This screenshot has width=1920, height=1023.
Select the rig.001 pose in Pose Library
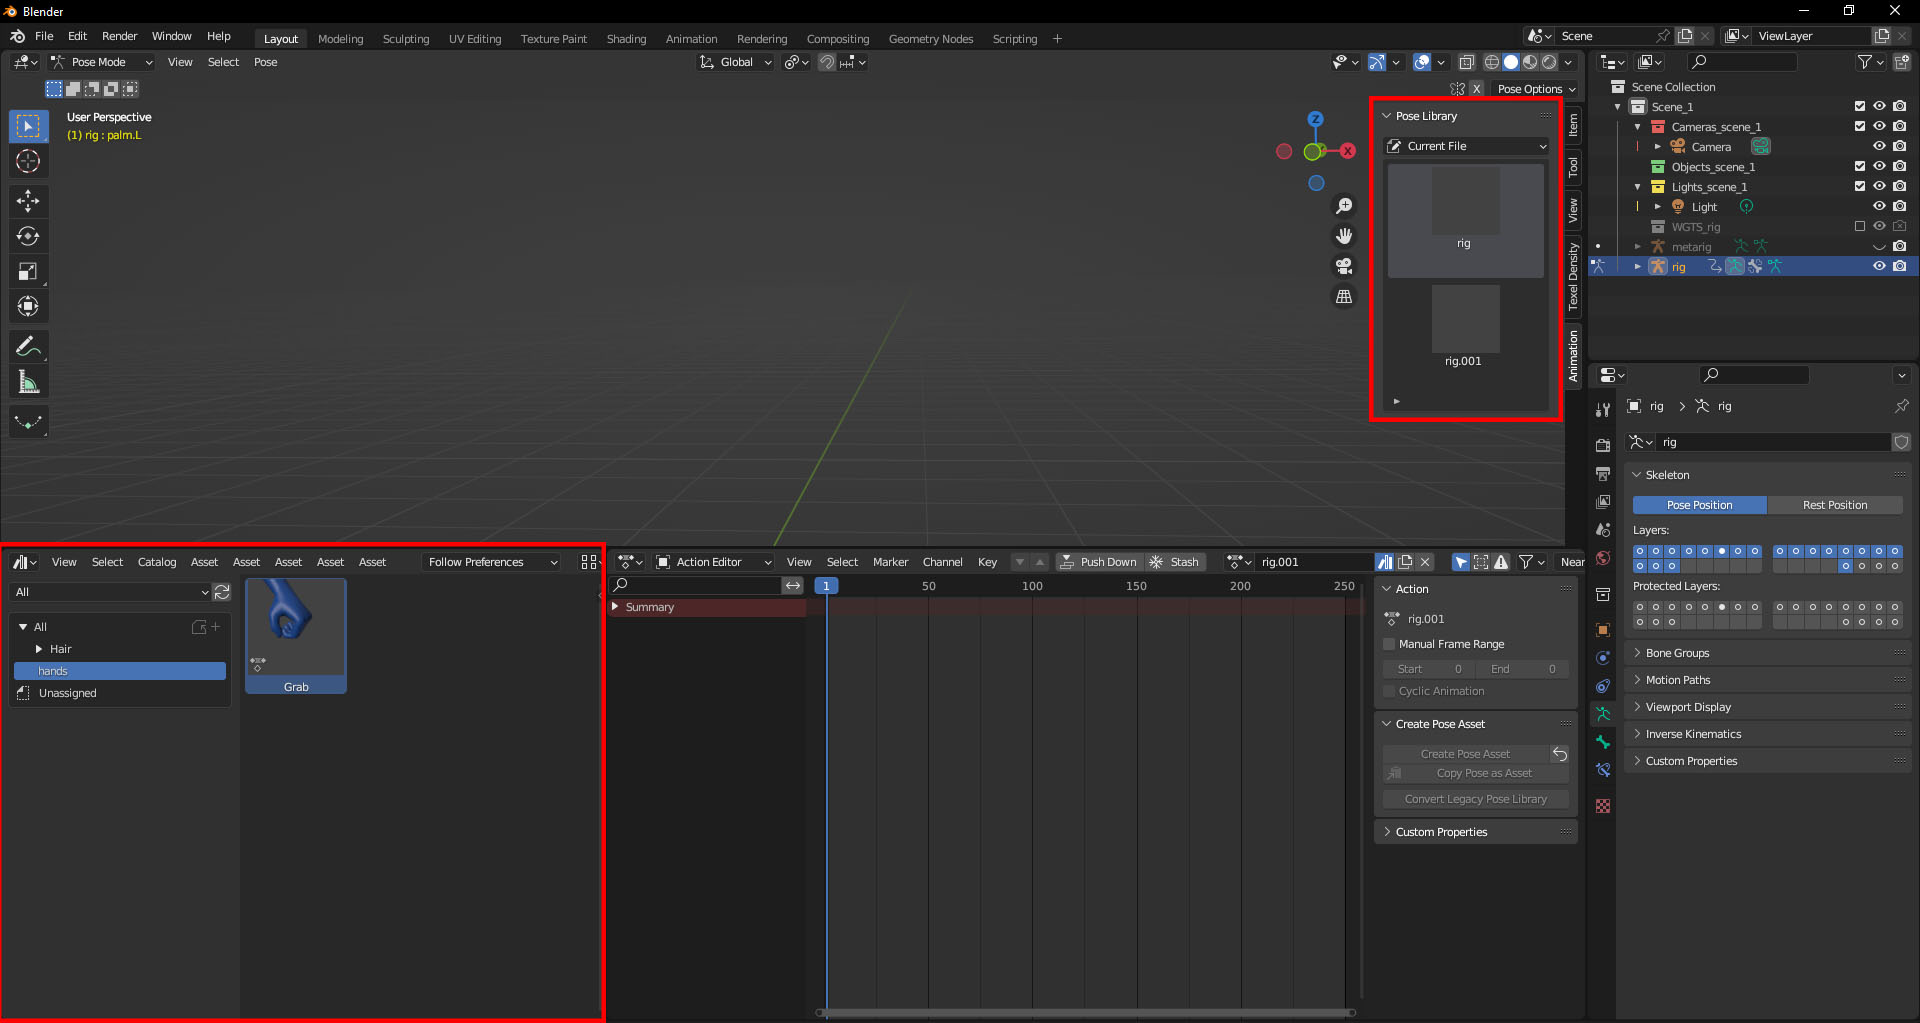pyautogui.click(x=1465, y=328)
